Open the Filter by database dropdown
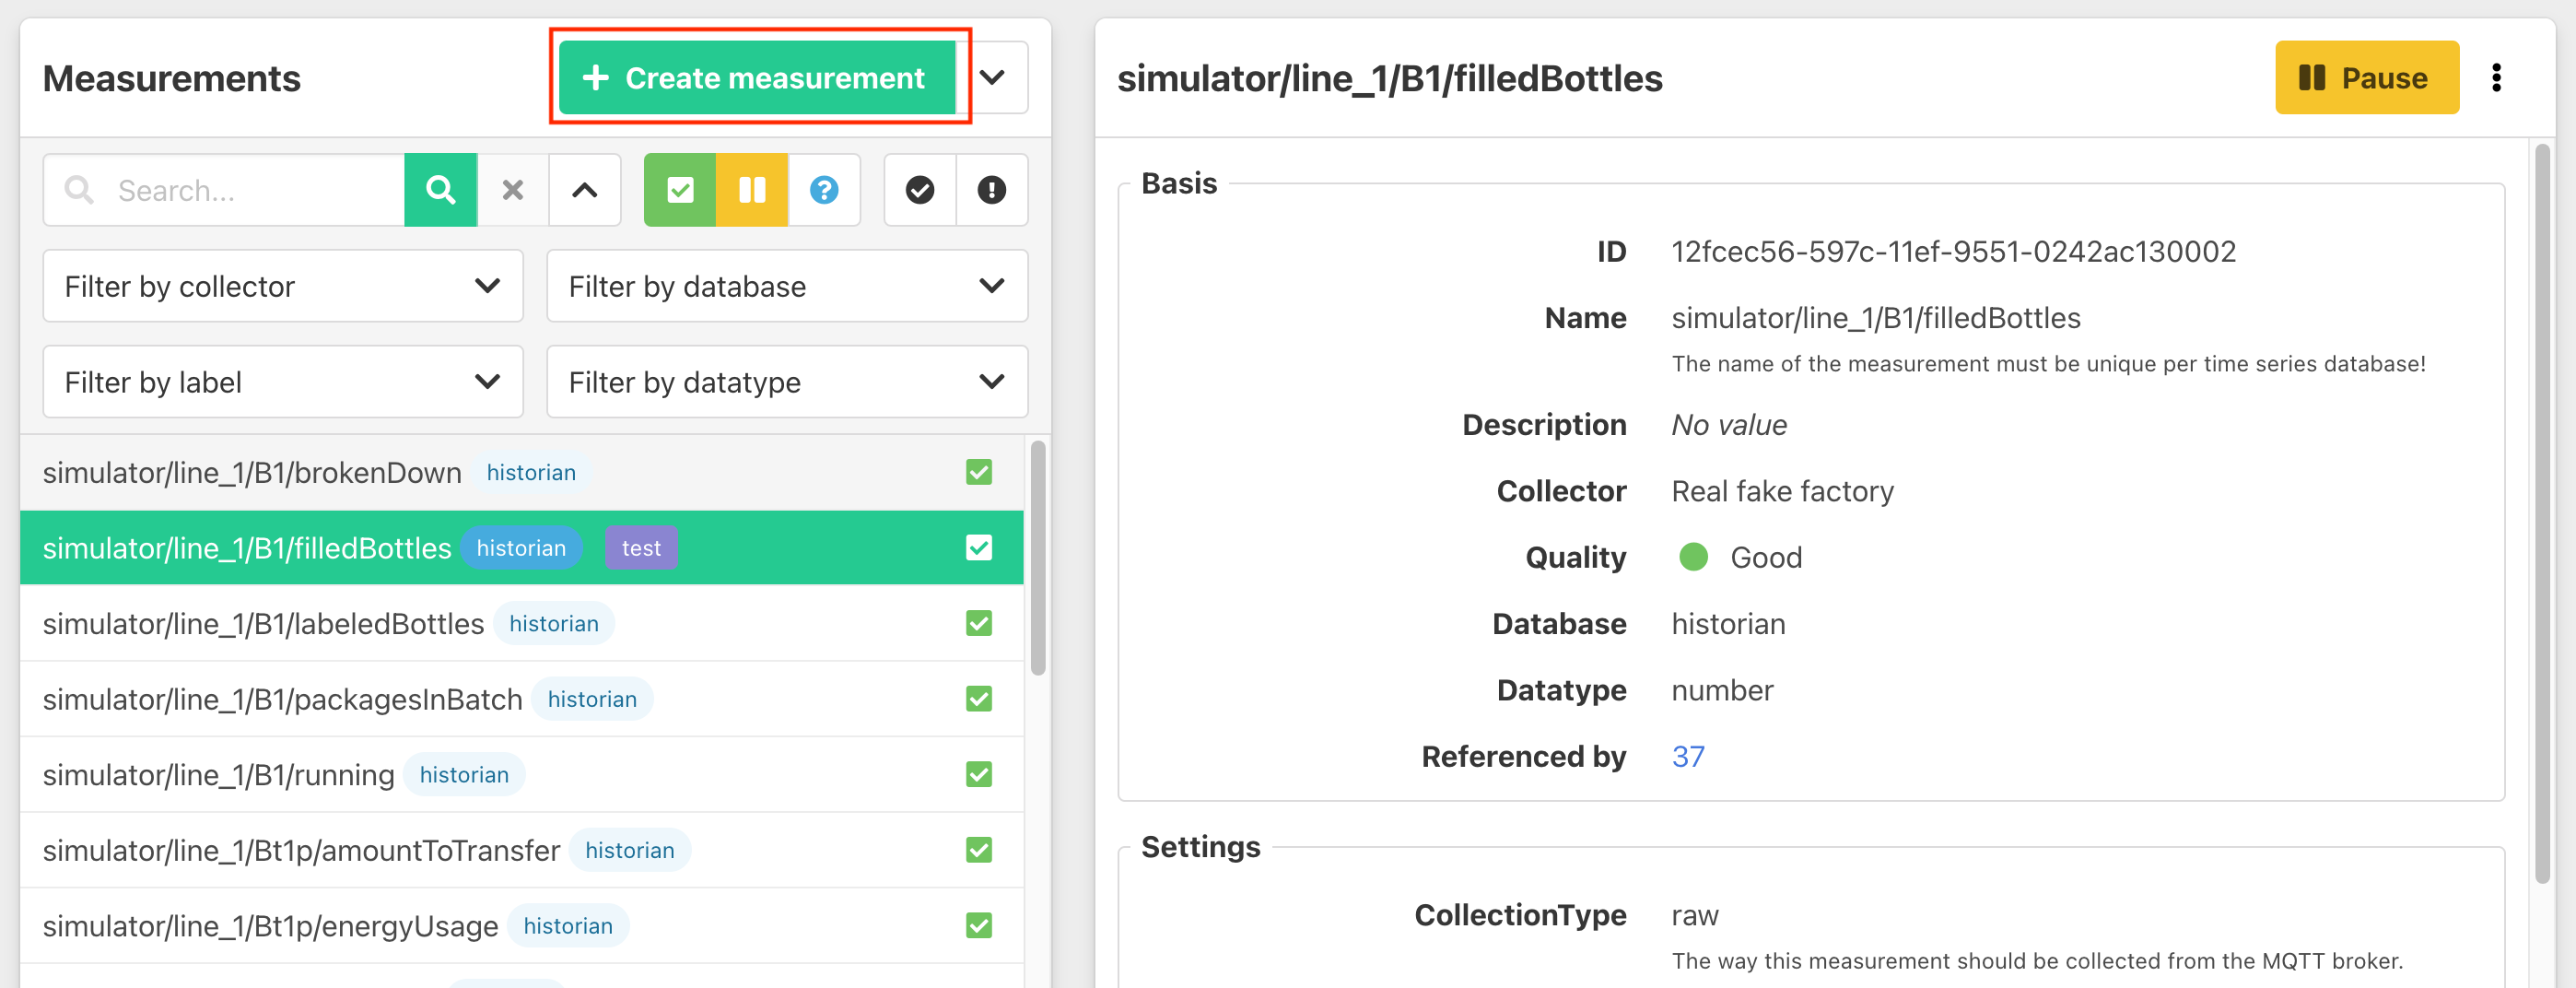Screen dimensions: 2576x988 787,286
